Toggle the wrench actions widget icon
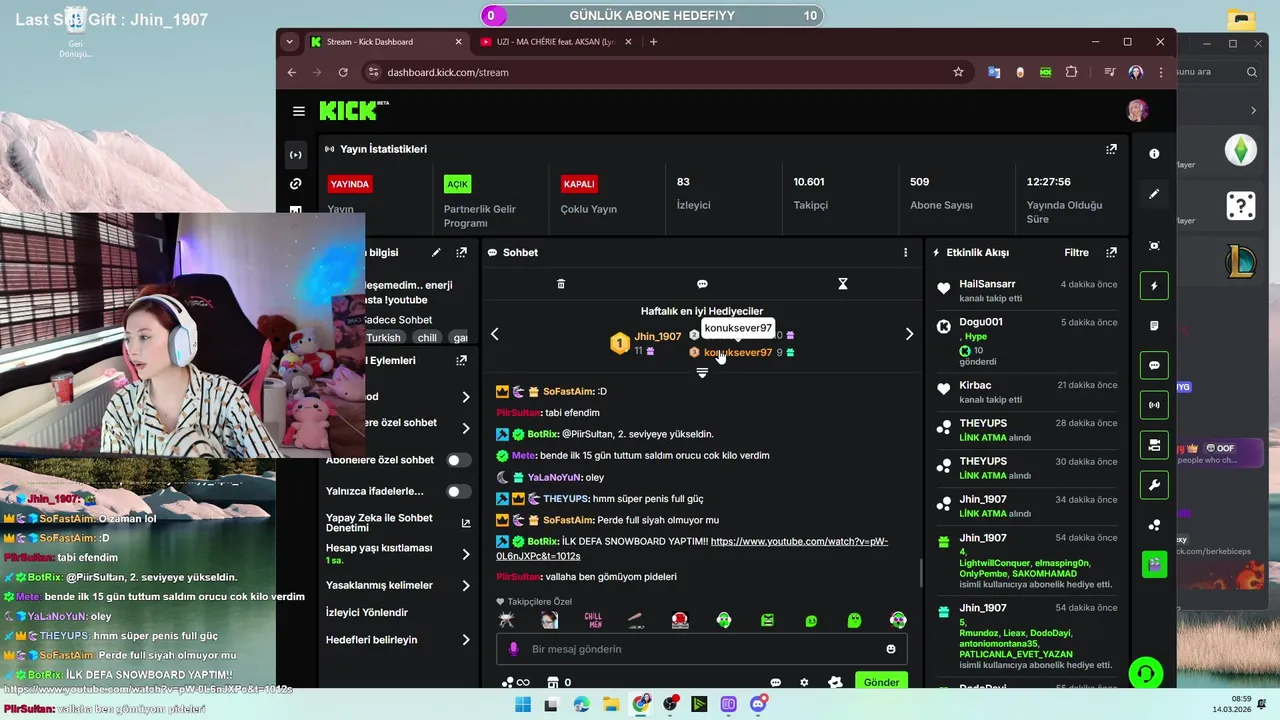The height and width of the screenshot is (720, 1280). (x=1154, y=485)
